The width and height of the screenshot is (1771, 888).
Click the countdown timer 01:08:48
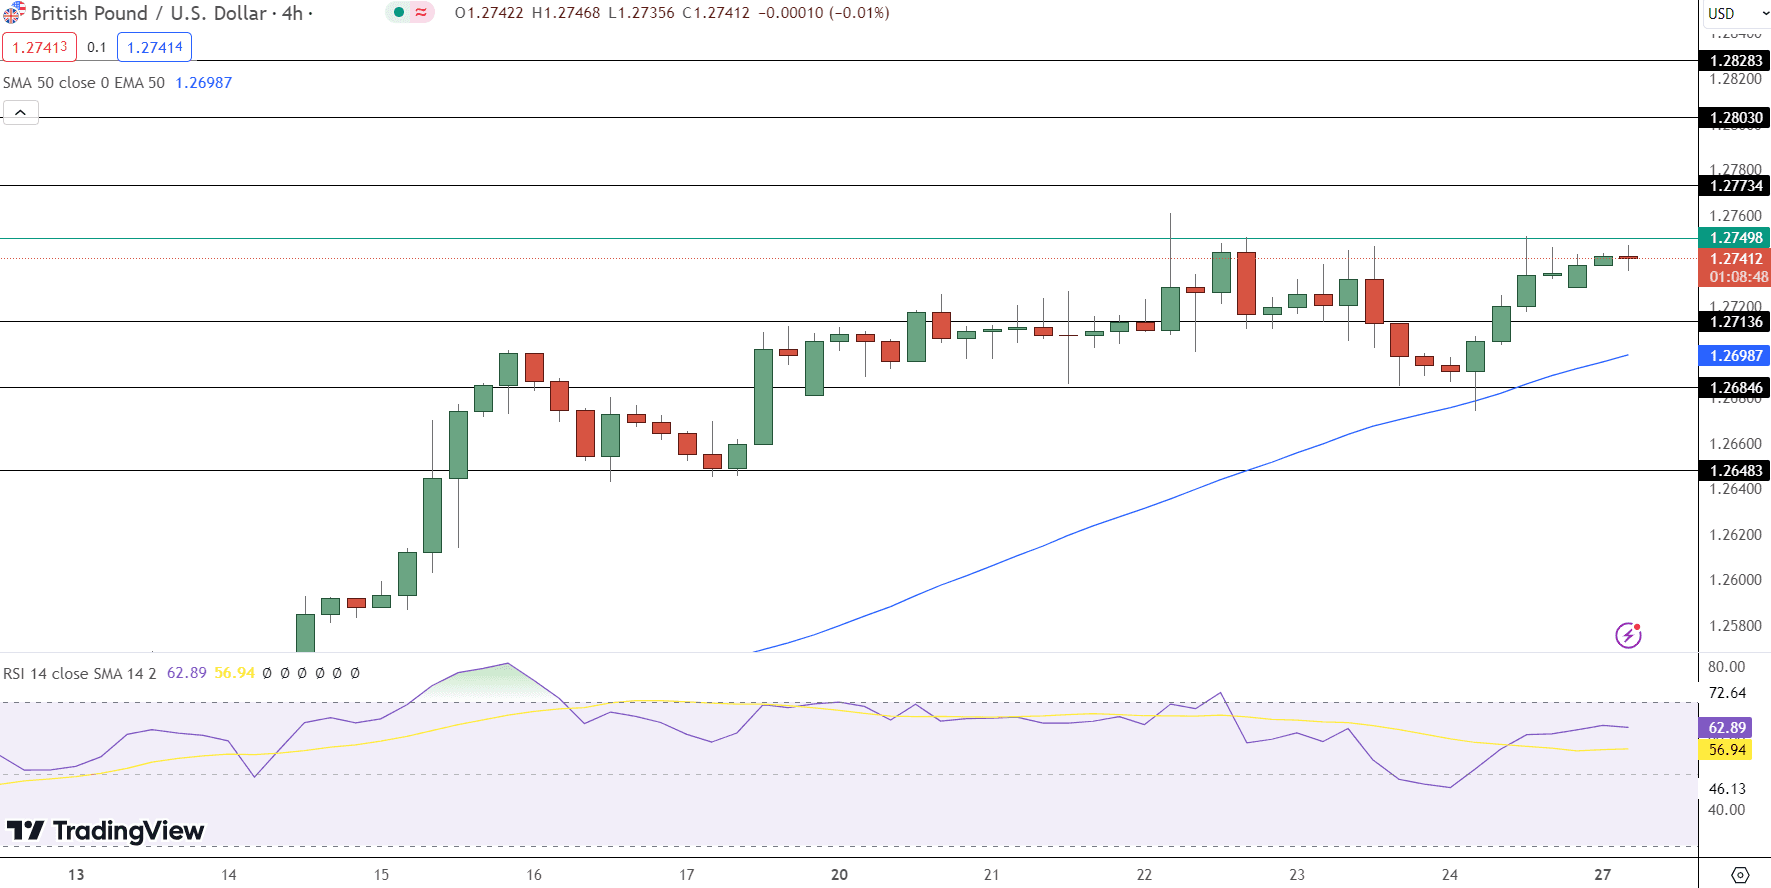(1738, 277)
